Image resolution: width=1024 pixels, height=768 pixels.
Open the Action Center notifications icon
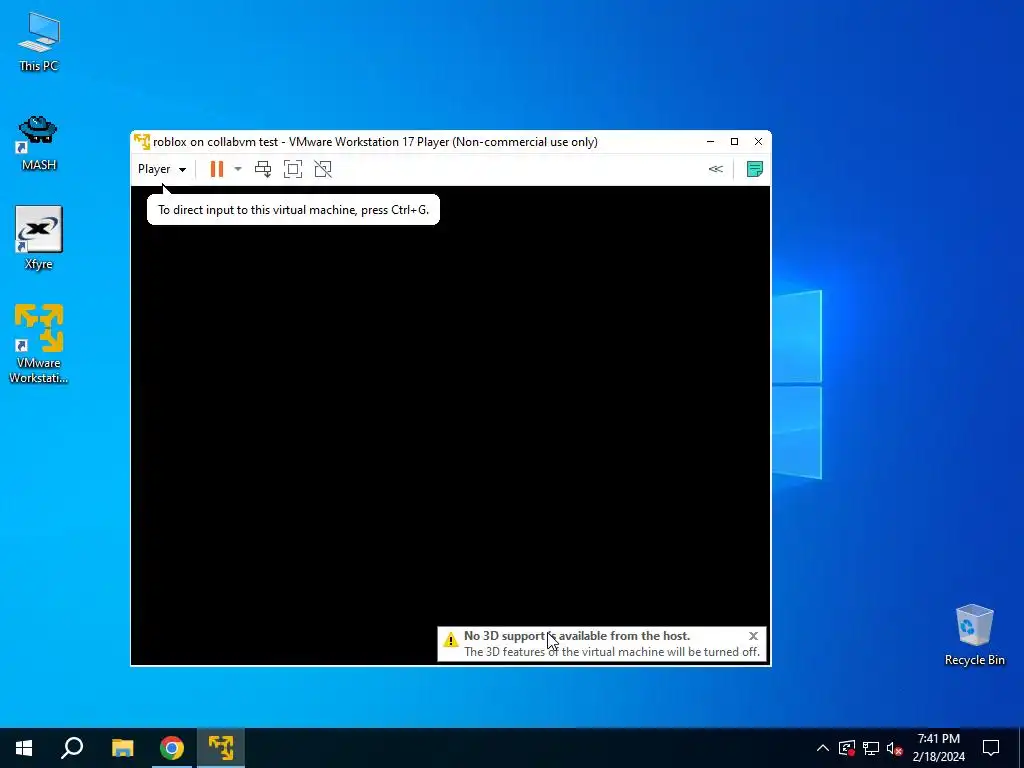click(991, 748)
